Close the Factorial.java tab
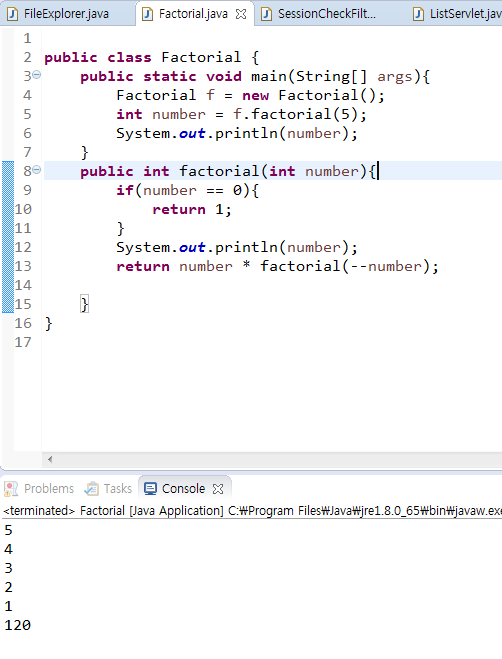The height and width of the screenshot is (659, 502). (x=241, y=14)
